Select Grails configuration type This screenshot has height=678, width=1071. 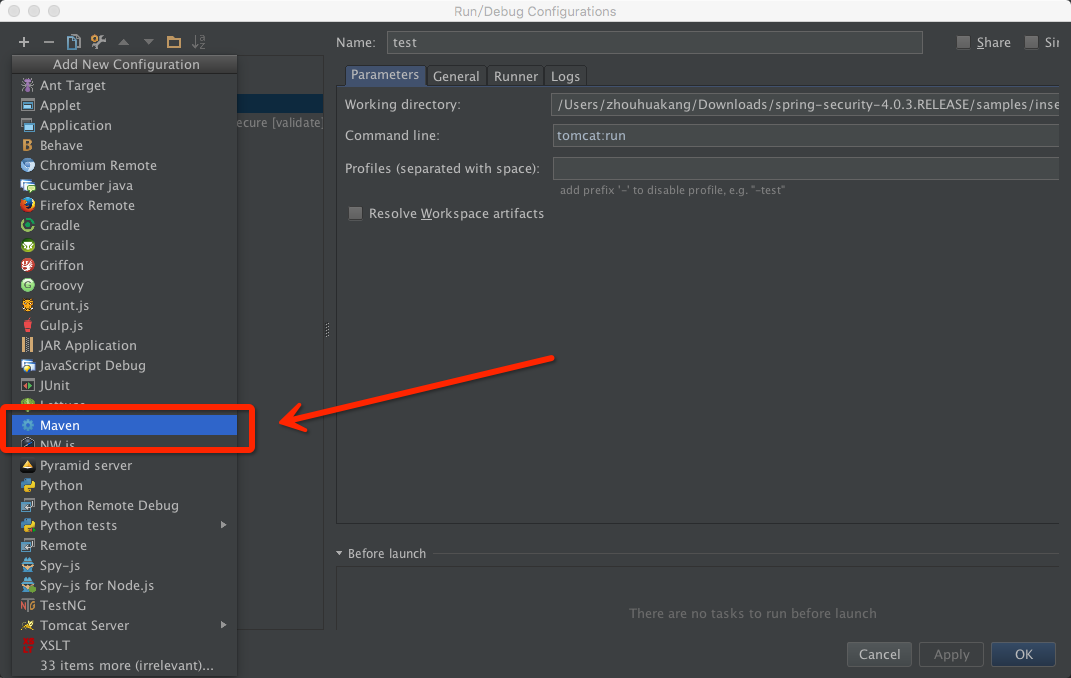coord(124,245)
